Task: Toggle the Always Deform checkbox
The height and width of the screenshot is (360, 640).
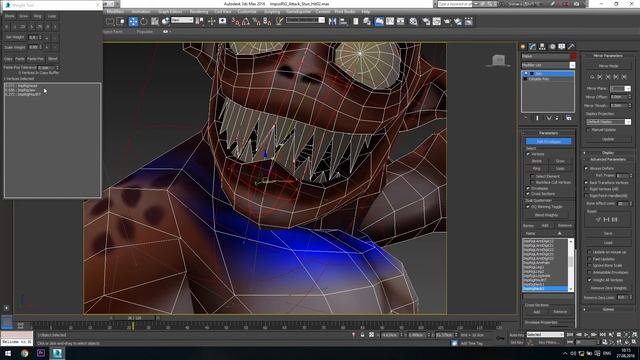Action: pyautogui.click(x=587, y=168)
